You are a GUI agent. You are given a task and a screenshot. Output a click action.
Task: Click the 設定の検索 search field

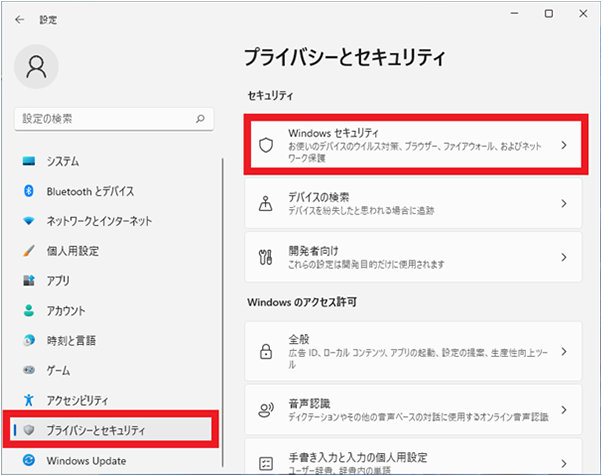click(114, 119)
